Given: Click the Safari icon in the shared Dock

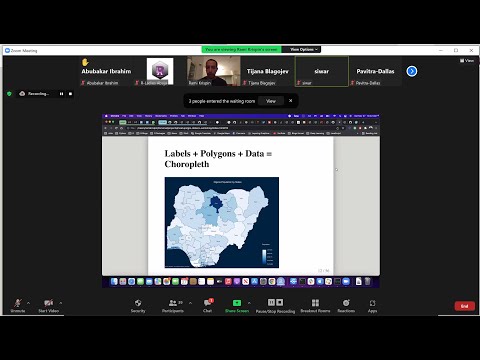Looking at the screenshot, I should tap(131, 281).
